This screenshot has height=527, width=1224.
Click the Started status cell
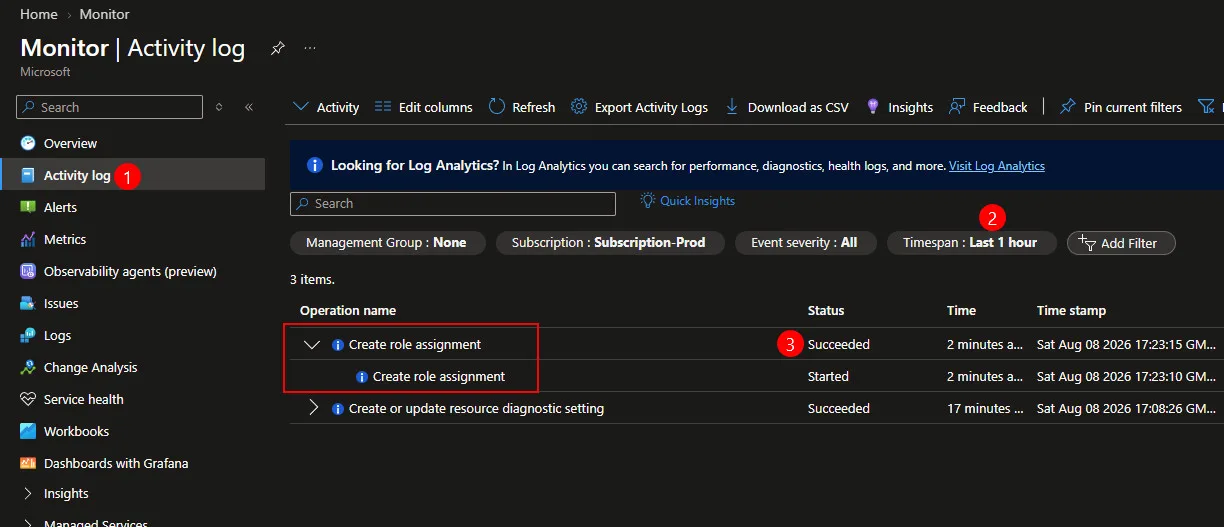coord(828,376)
